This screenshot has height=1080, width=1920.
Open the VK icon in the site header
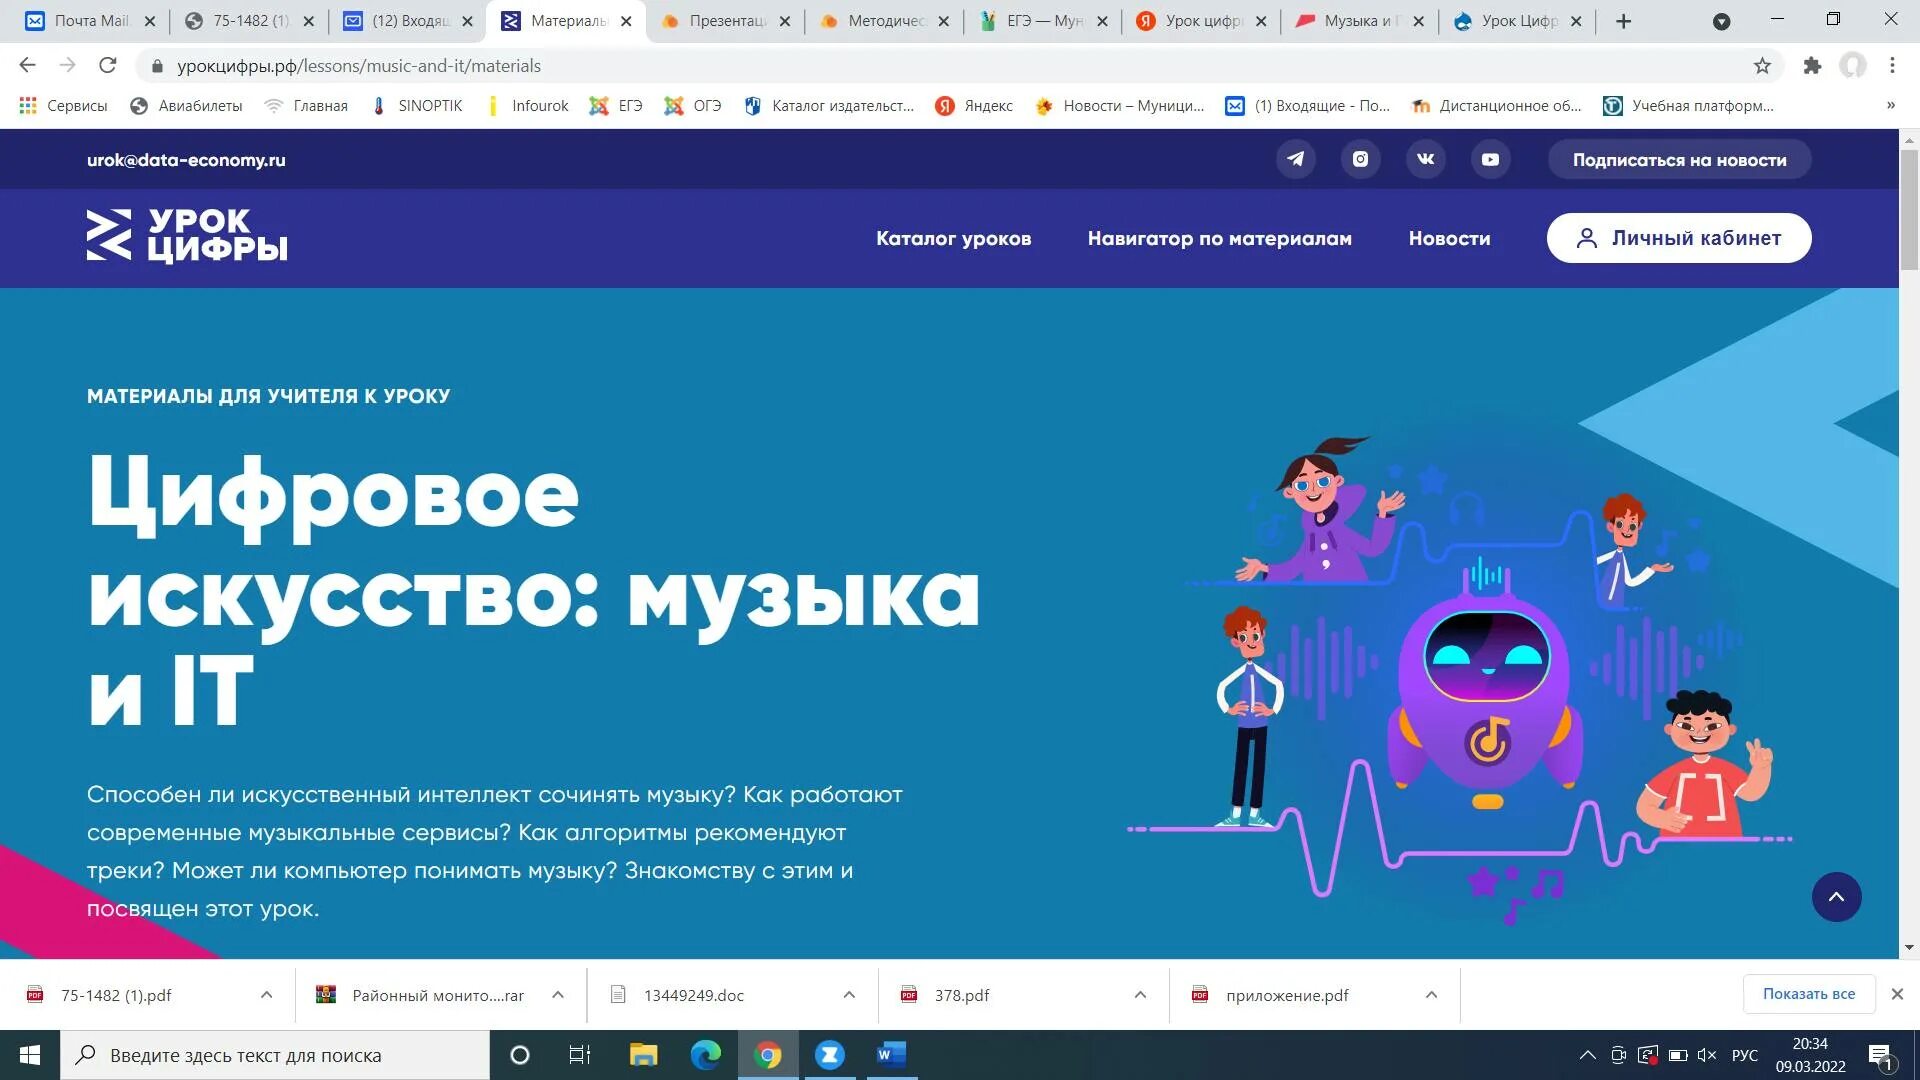(x=1426, y=159)
